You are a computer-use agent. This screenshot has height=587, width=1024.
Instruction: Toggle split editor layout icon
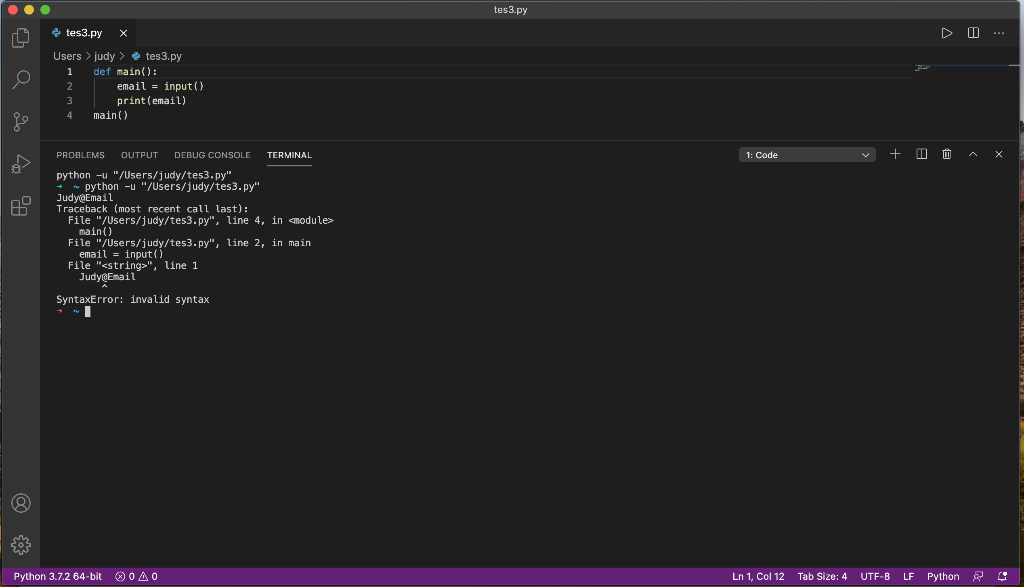point(972,32)
